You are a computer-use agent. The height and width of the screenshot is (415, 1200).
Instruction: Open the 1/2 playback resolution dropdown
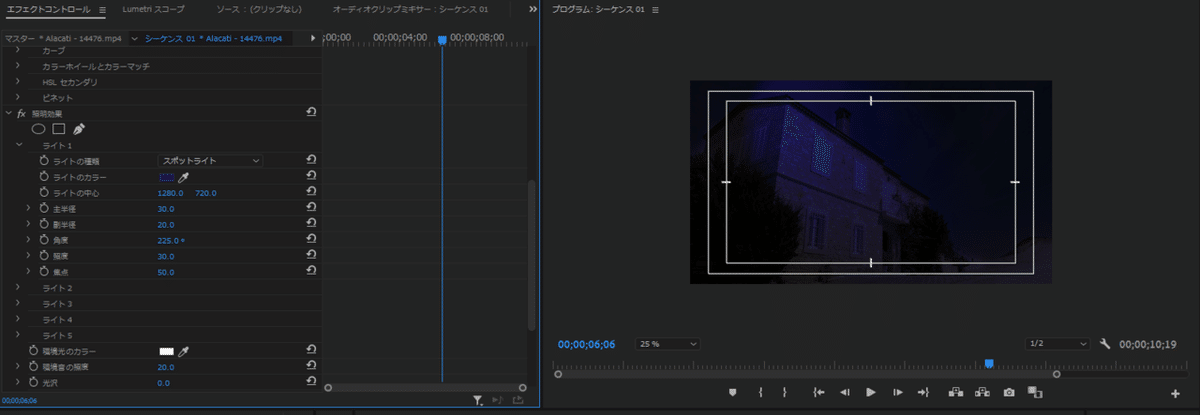(1057, 343)
